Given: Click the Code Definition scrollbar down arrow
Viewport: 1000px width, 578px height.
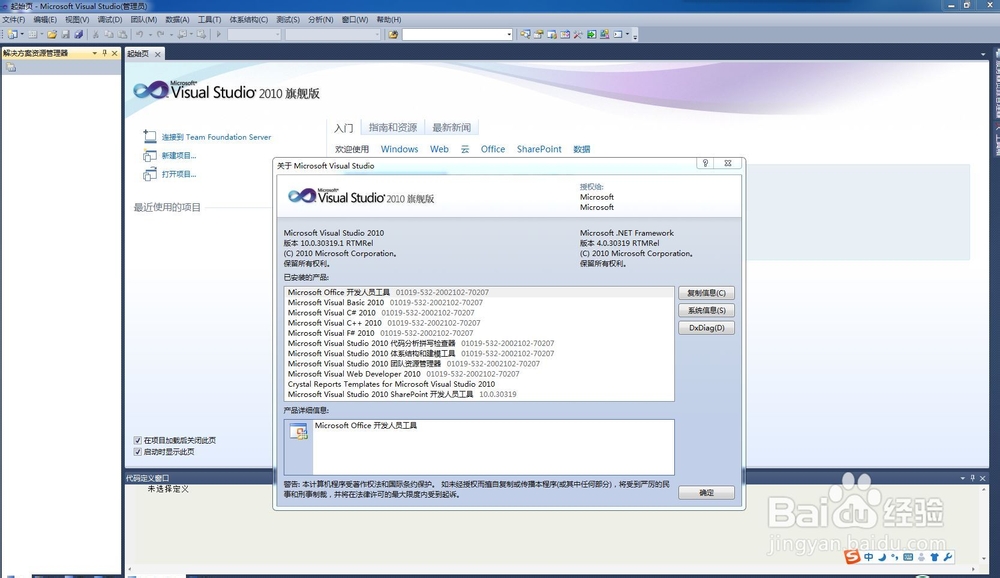Looking at the screenshot, I should pyautogui.click(x=983, y=559).
